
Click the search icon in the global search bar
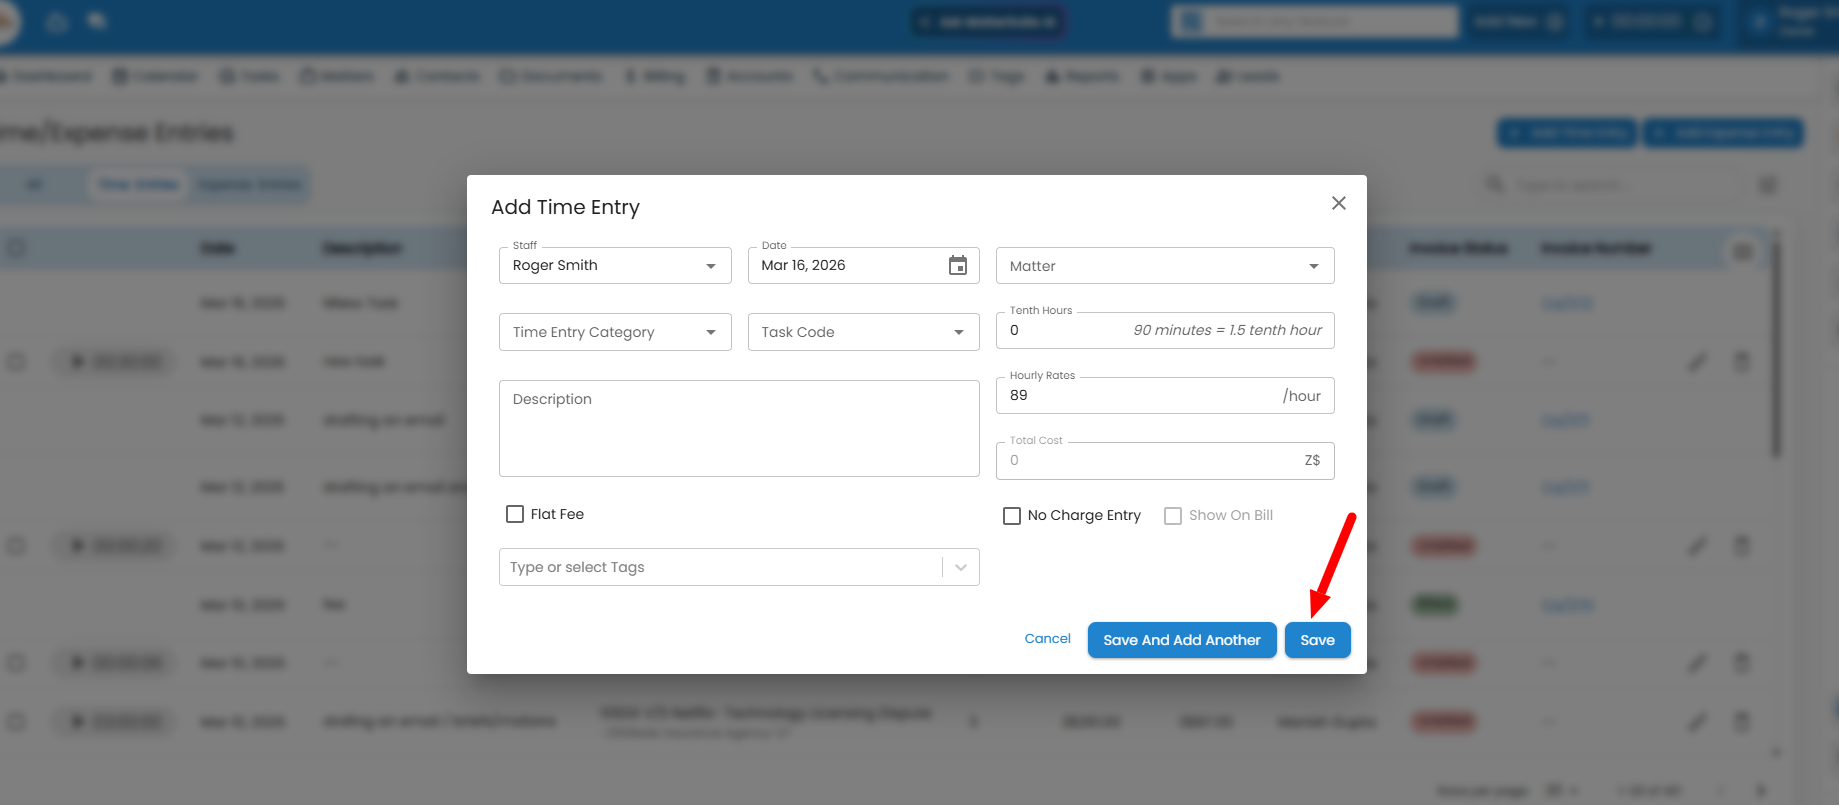point(1189,22)
